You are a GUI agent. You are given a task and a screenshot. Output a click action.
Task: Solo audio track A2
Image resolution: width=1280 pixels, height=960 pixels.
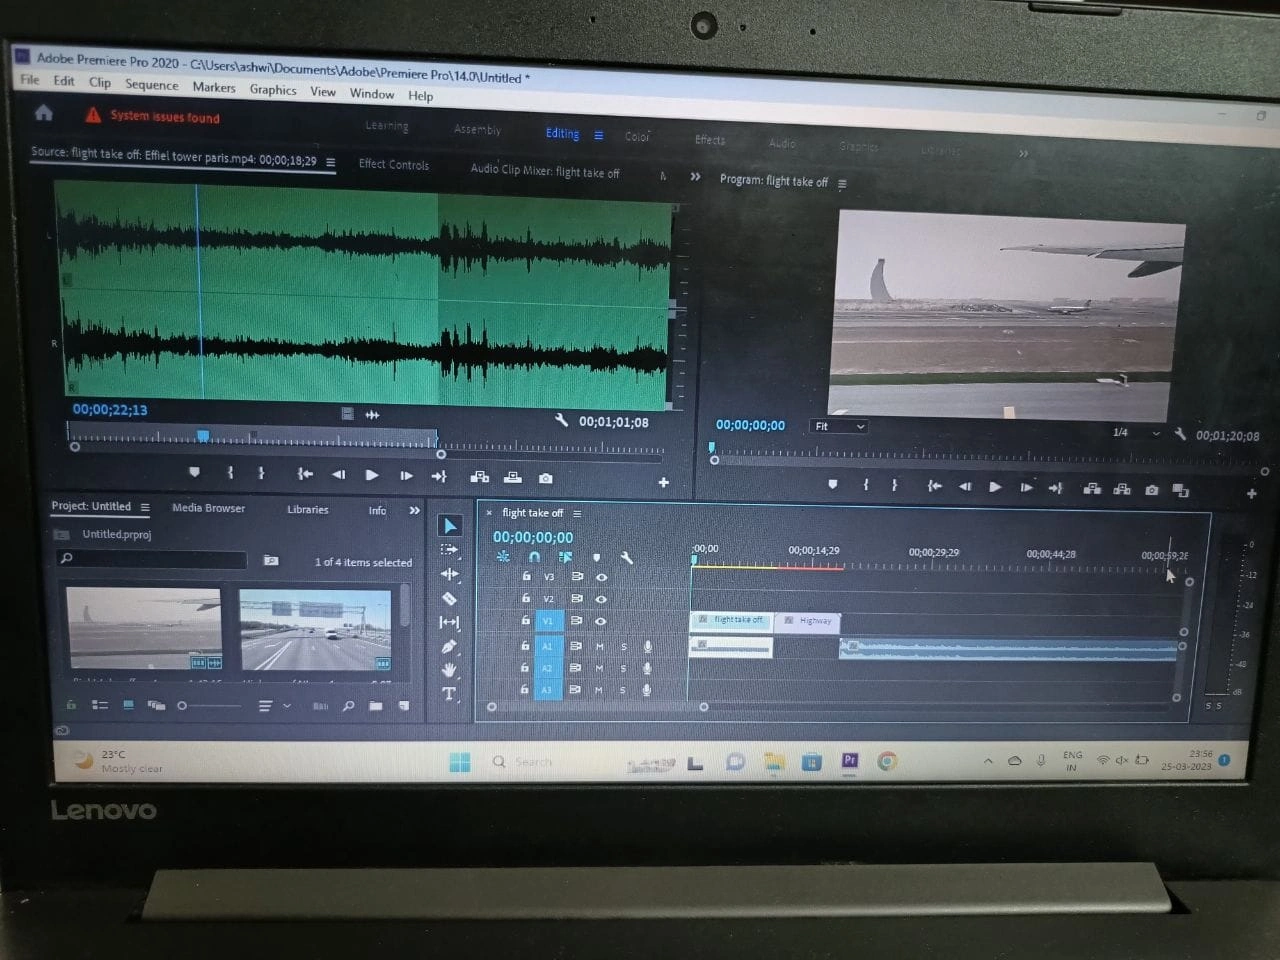pyautogui.click(x=623, y=668)
